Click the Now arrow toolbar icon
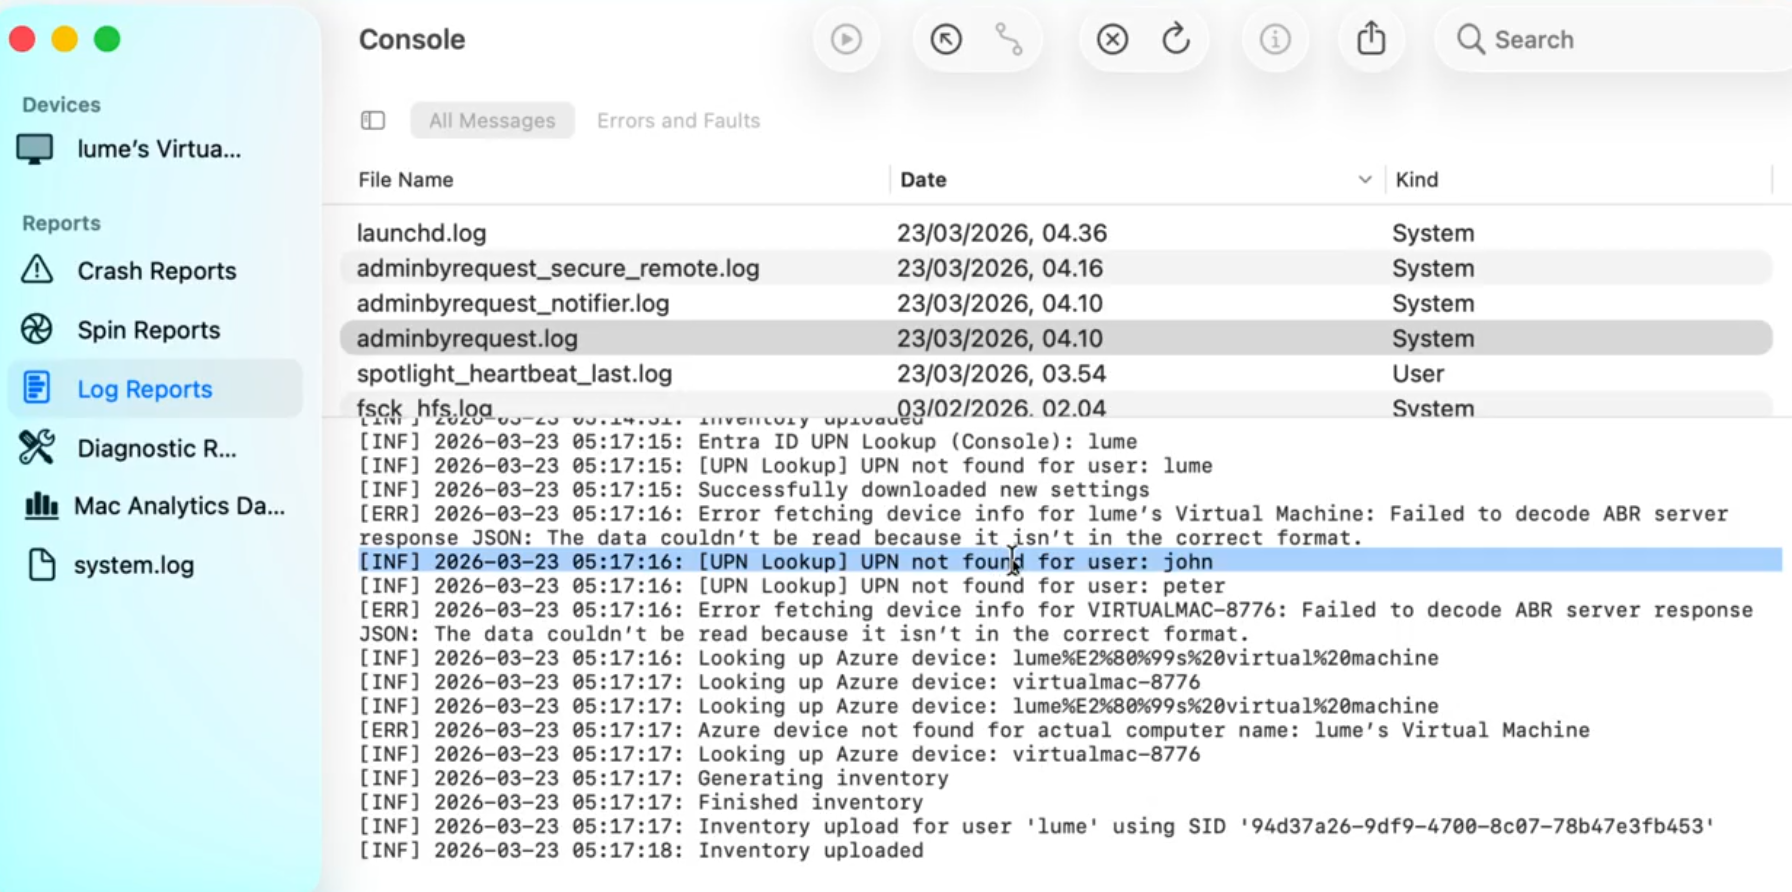 tap(946, 39)
